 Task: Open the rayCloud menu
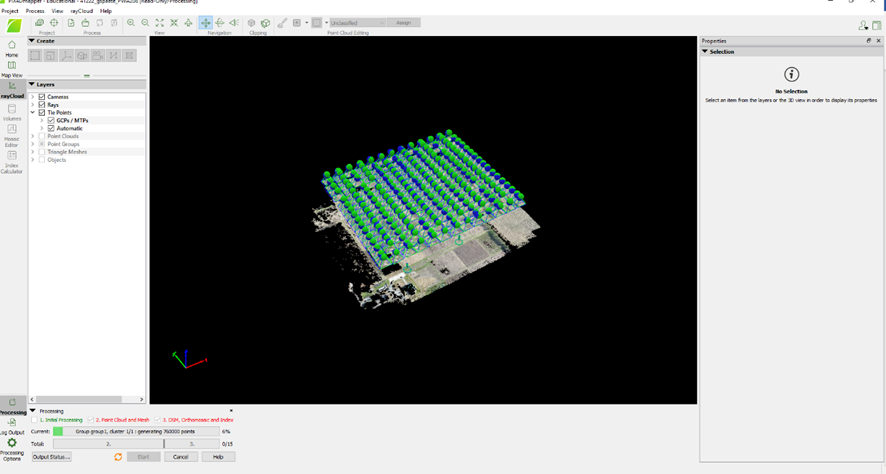tap(81, 11)
